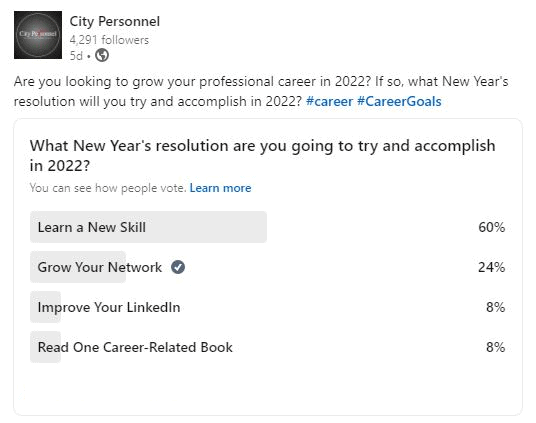Click the 8% result beside Read One Career-Related Book

(495, 347)
